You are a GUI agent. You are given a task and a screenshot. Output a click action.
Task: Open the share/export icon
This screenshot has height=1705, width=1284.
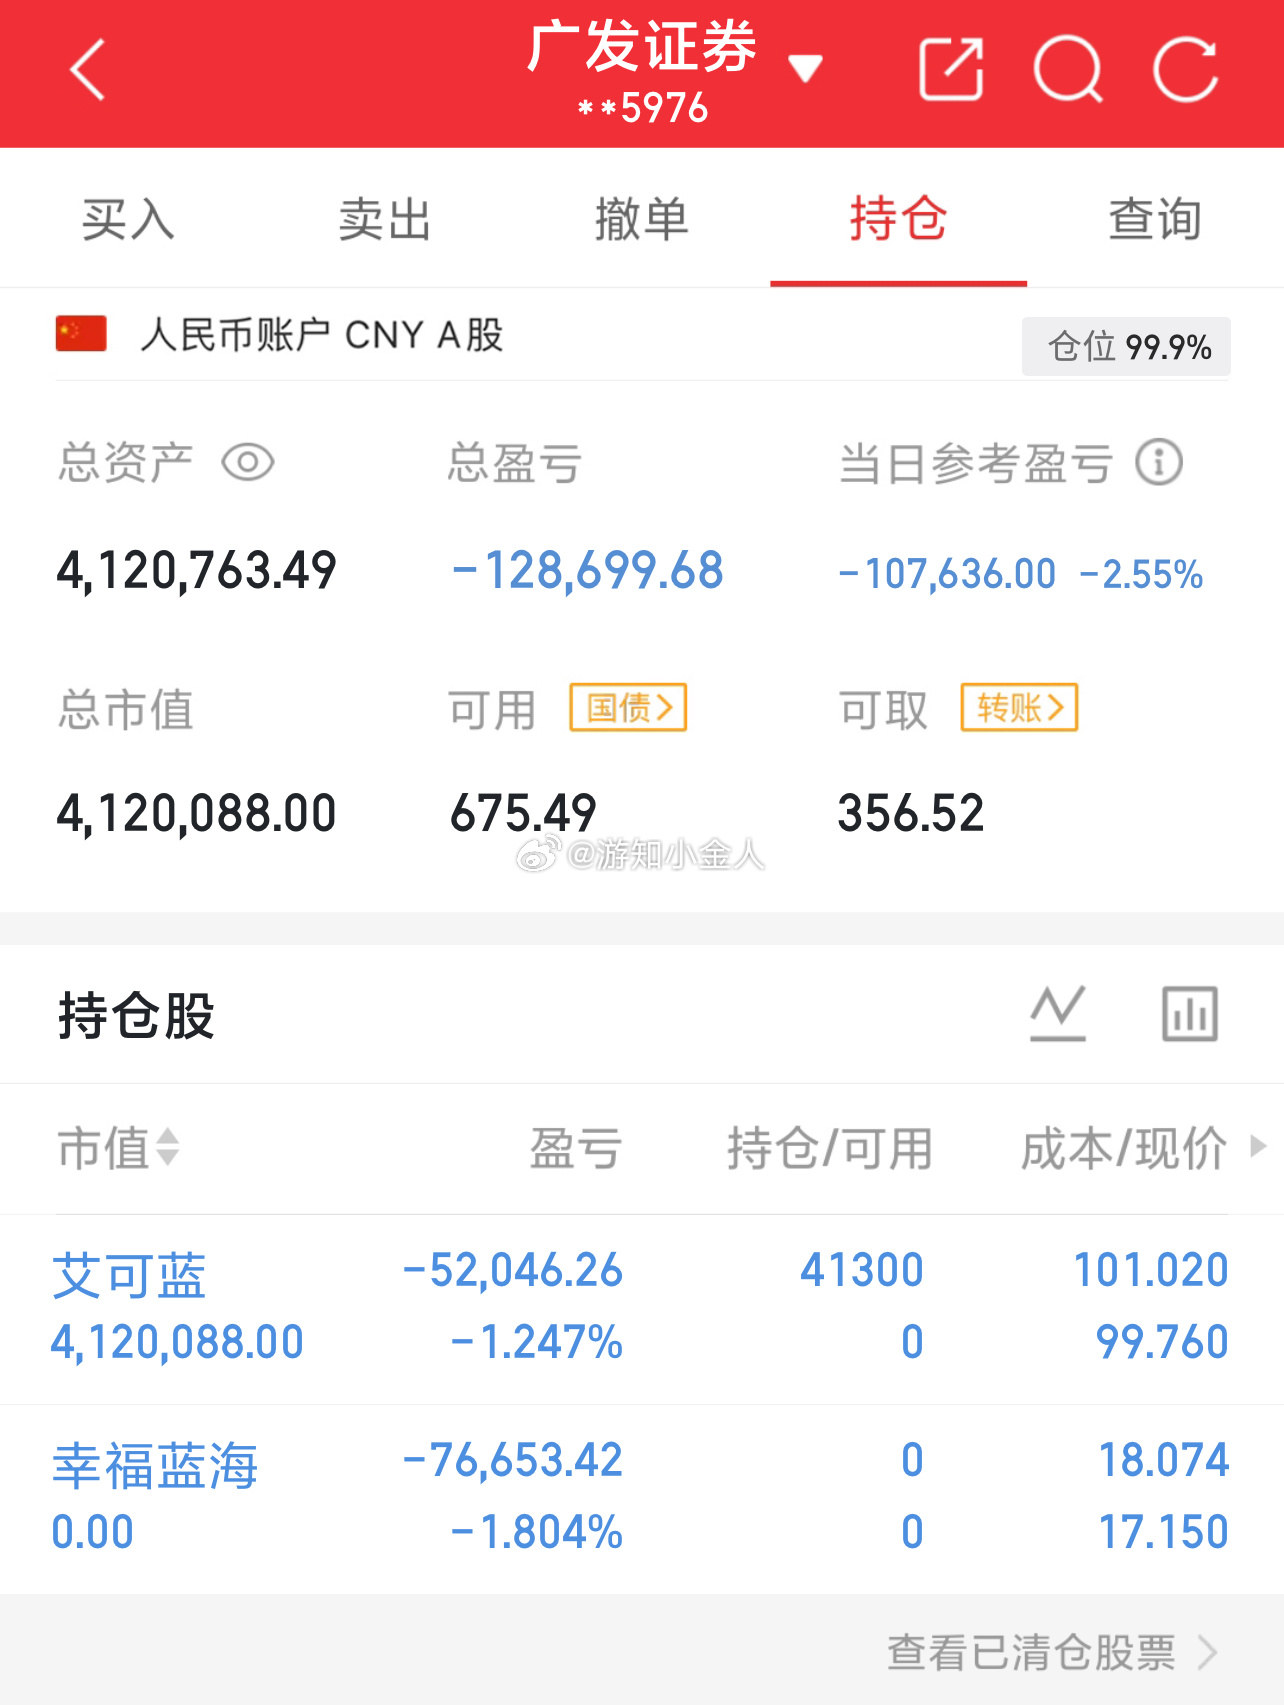pyautogui.click(x=951, y=69)
